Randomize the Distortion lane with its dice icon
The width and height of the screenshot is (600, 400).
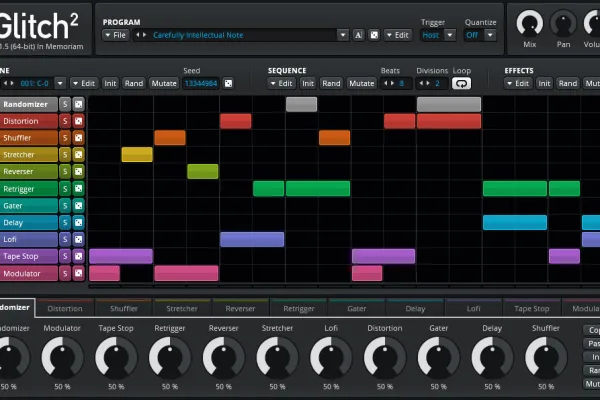(78, 121)
